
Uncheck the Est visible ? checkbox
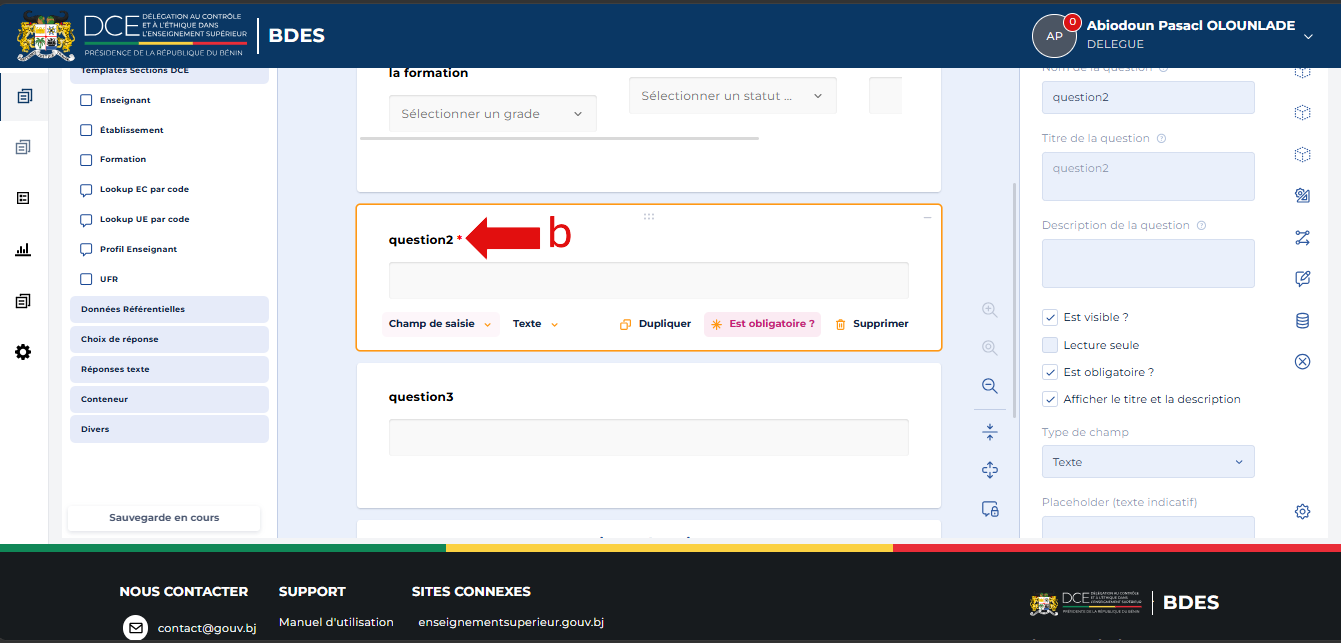pos(1050,317)
